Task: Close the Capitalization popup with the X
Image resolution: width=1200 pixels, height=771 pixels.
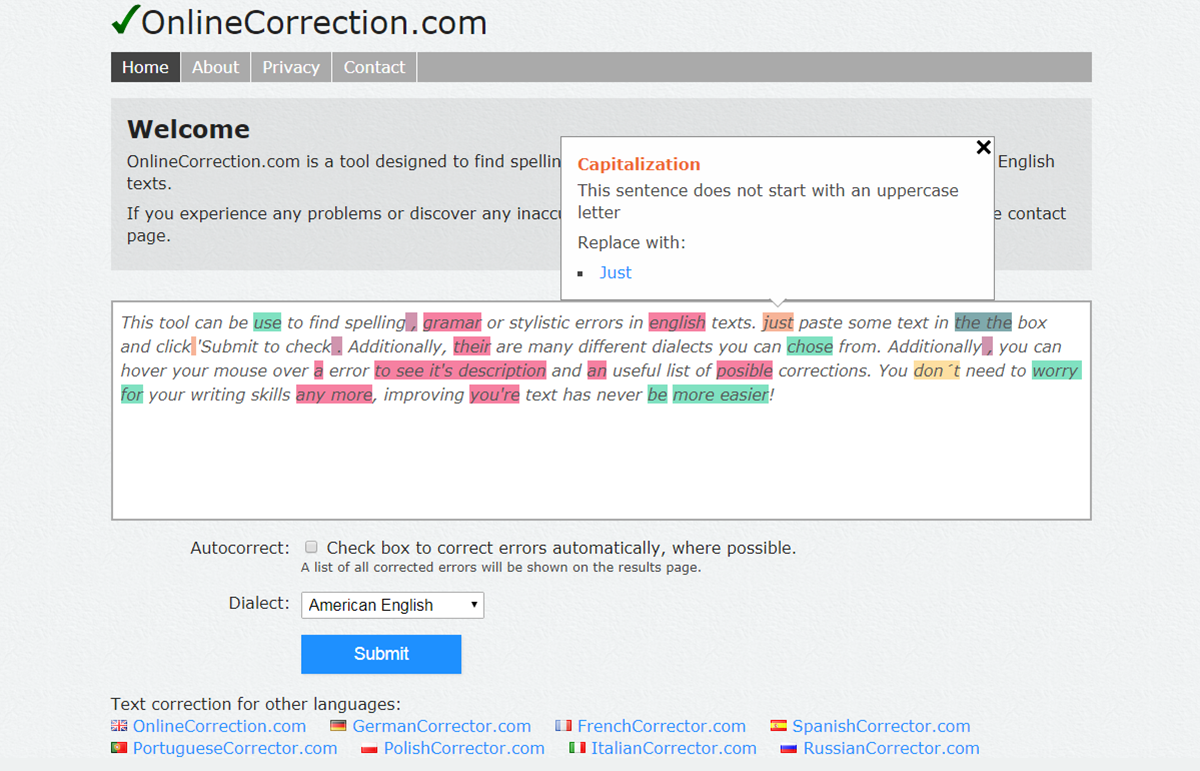Action: [983, 148]
